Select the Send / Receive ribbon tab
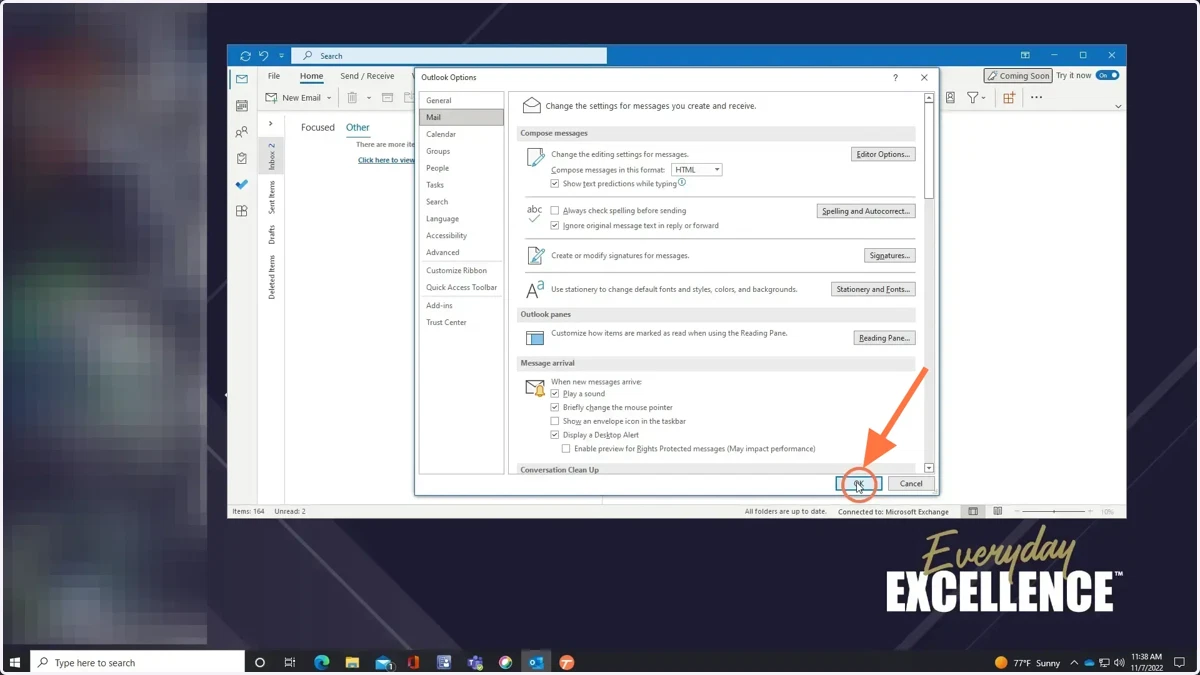Image resolution: width=1200 pixels, height=675 pixels. pos(367,76)
